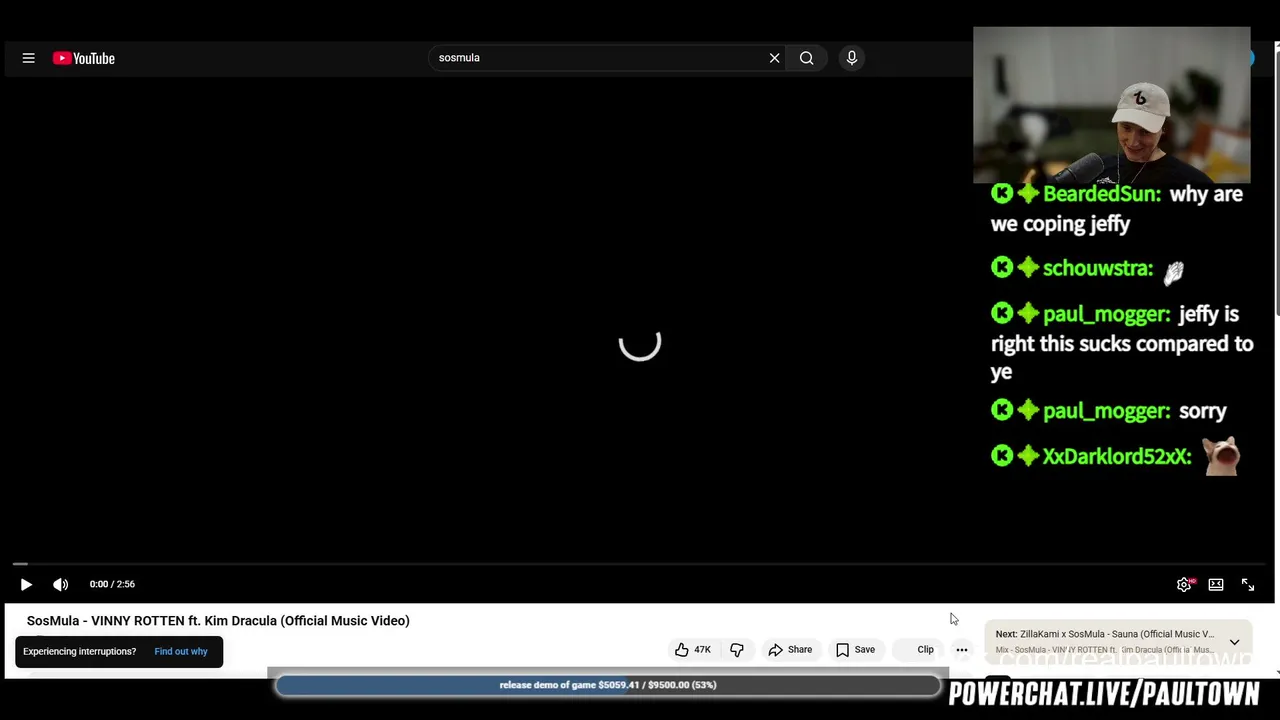Open the YouTube guide hamburger menu
Image resolution: width=1280 pixels, height=720 pixels.
28,58
